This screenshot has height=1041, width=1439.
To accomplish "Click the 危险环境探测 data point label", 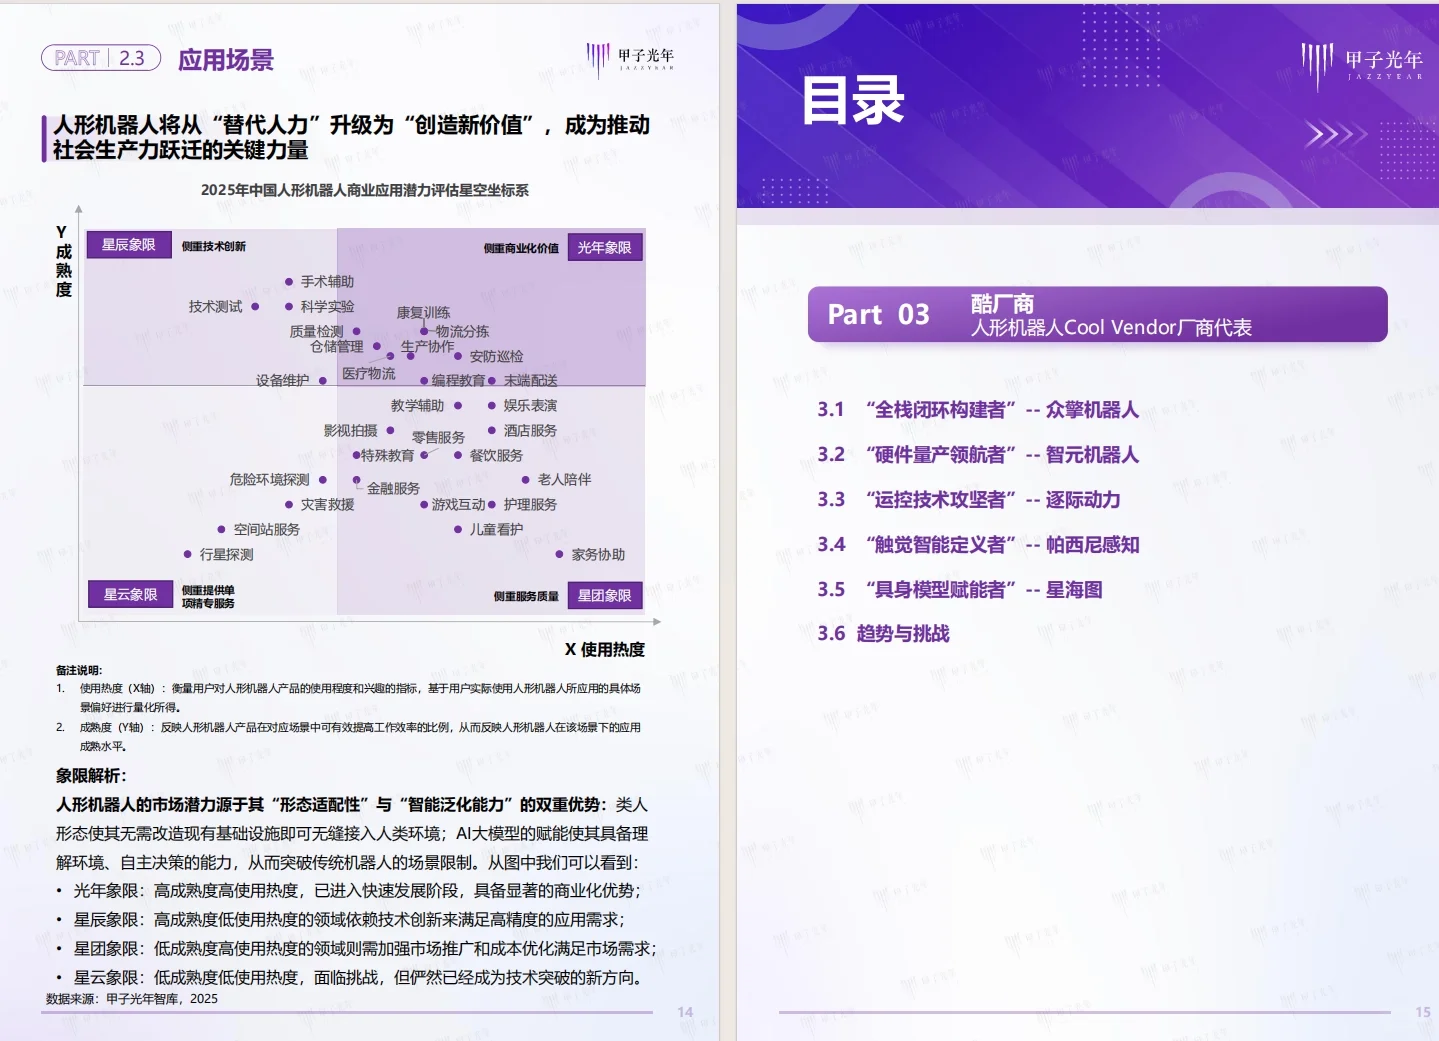I will pos(269,480).
